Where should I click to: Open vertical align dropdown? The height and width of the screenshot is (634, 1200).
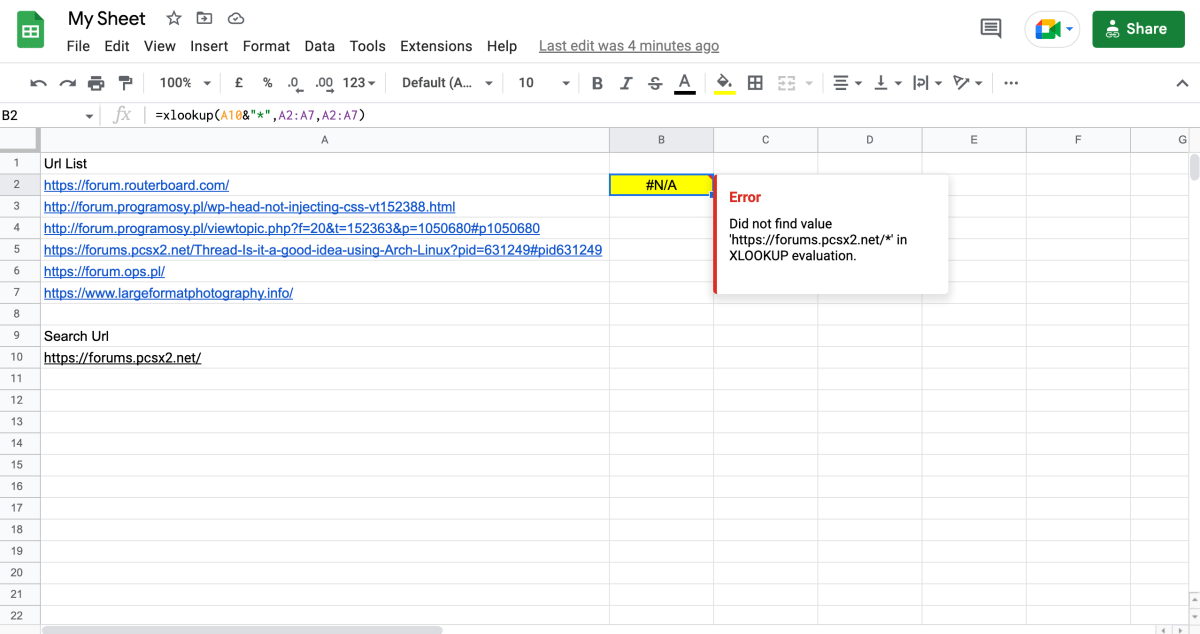pyautogui.click(x=887, y=83)
